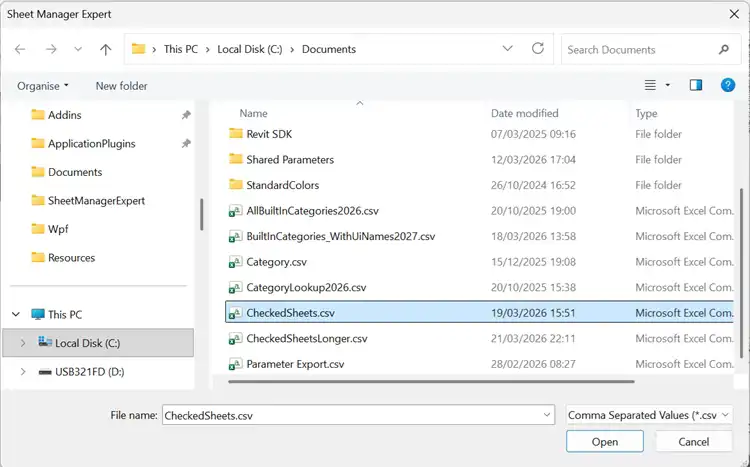Screen dimensions: 750x467
Task: Click the Open button
Action: (604, 442)
